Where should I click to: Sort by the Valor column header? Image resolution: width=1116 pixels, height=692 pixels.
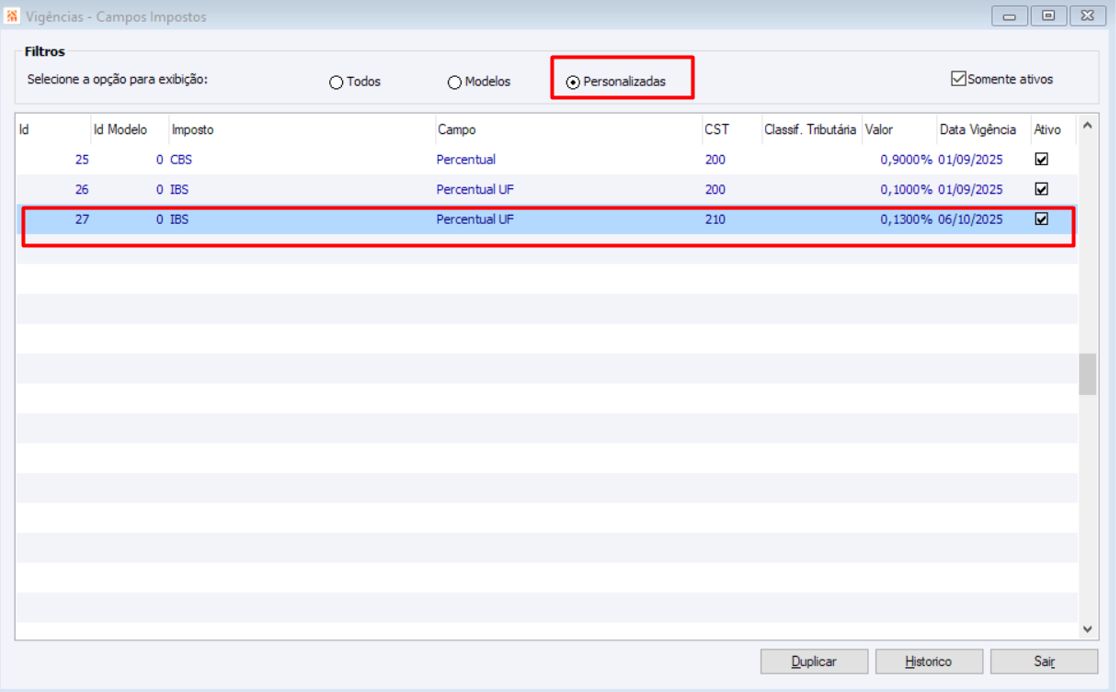(x=899, y=130)
